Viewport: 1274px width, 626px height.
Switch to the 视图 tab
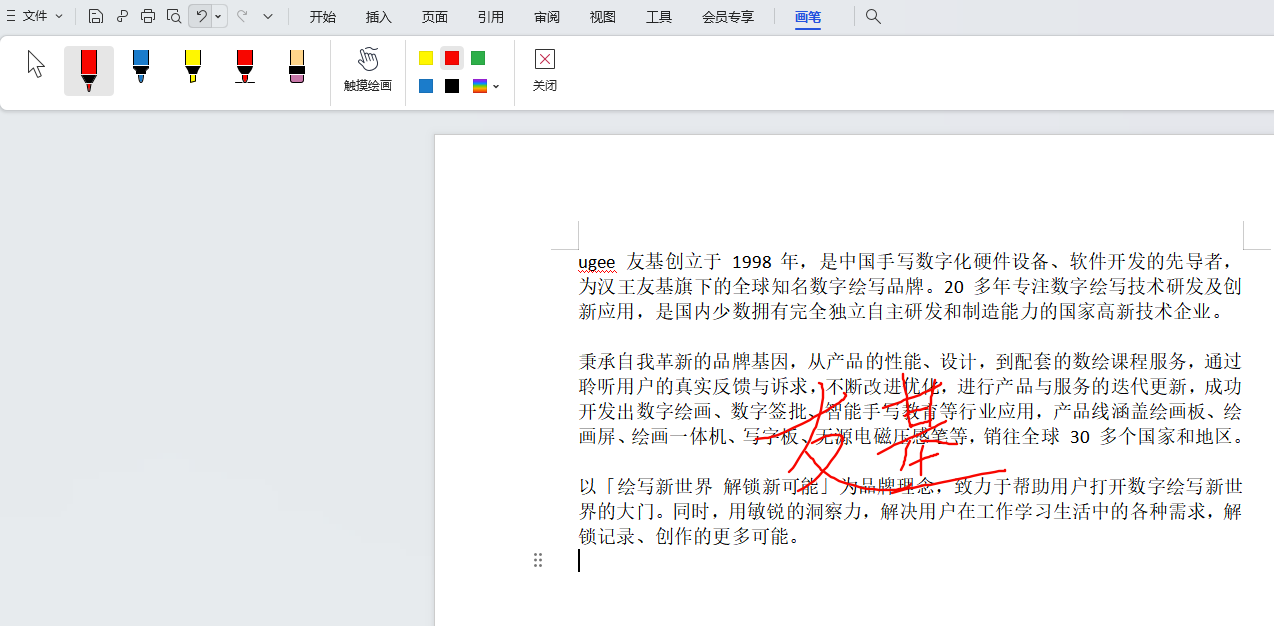(602, 17)
